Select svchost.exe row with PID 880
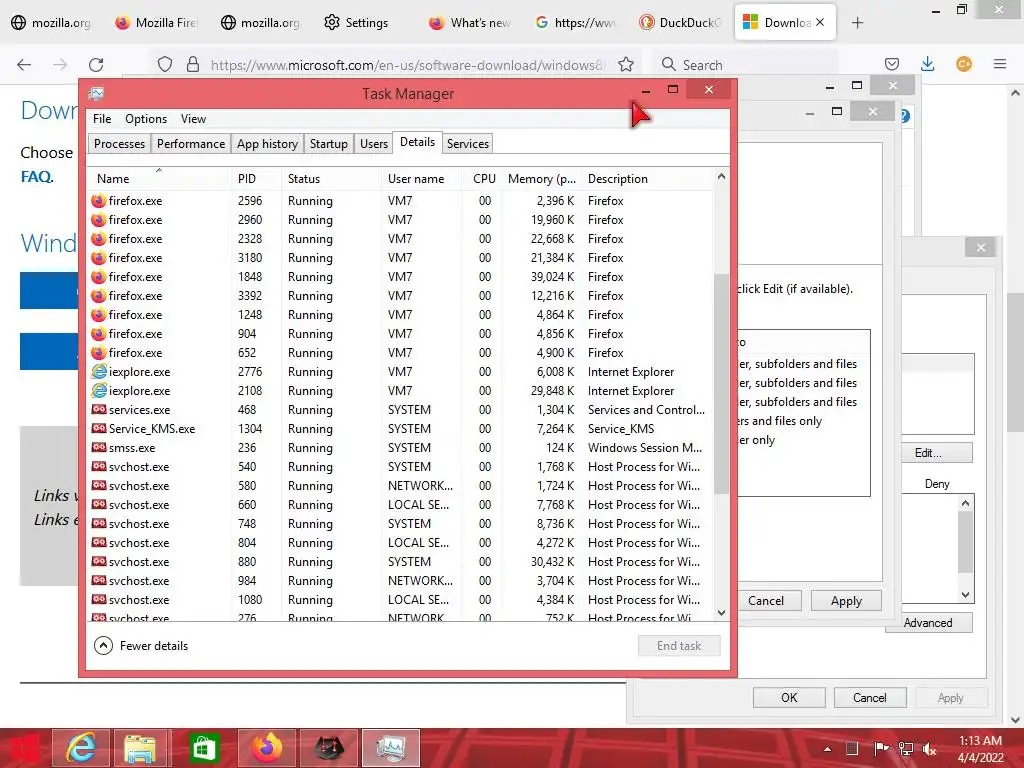Image resolution: width=1024 pixels, height=768 pixels. (399, 562)
